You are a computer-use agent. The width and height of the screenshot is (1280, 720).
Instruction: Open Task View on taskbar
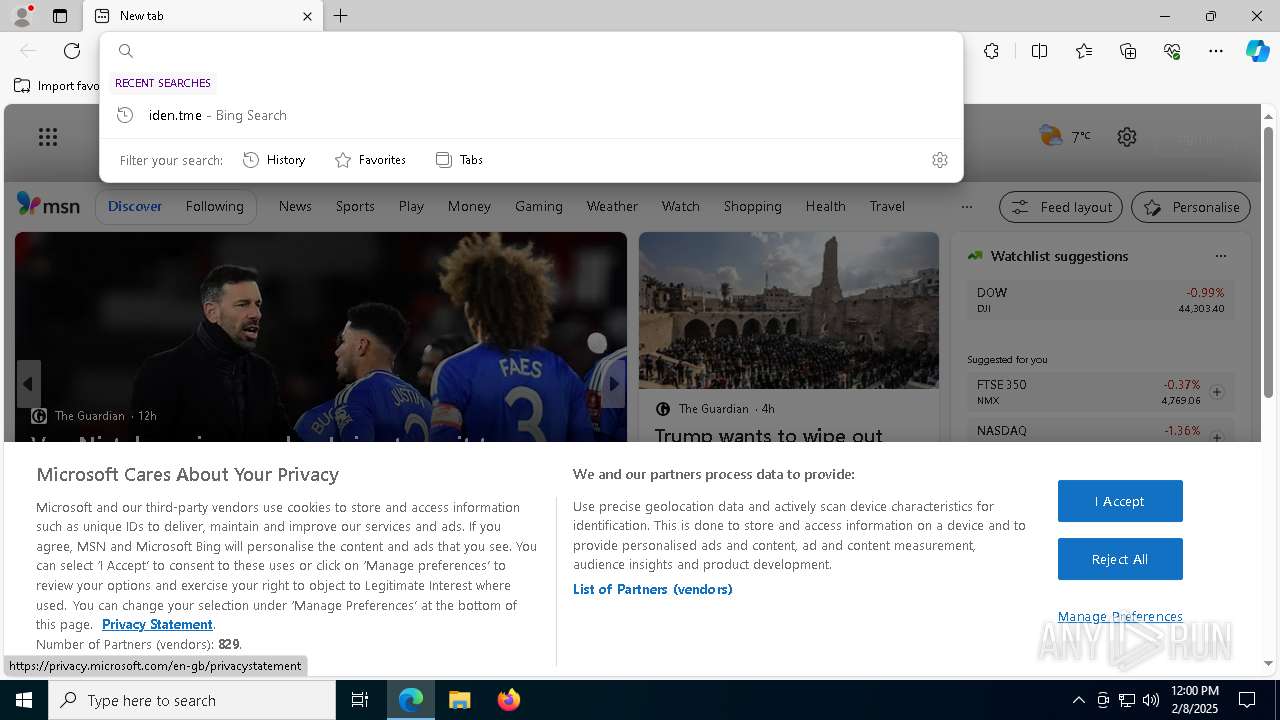[360, 700]
